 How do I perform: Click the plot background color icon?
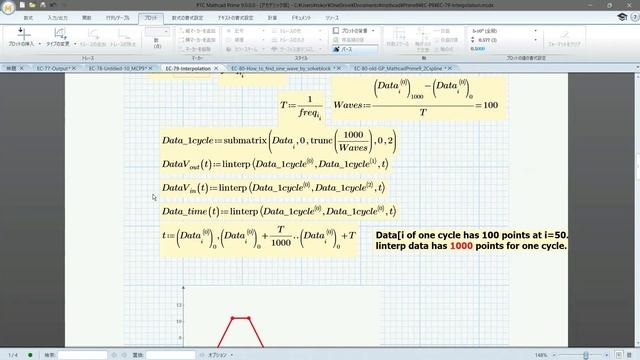click(x=336, y=31)
